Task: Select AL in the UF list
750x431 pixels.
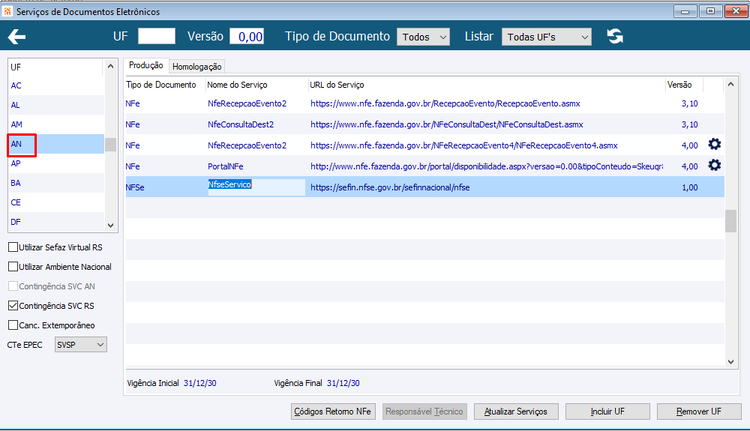Action: [56, 105]
